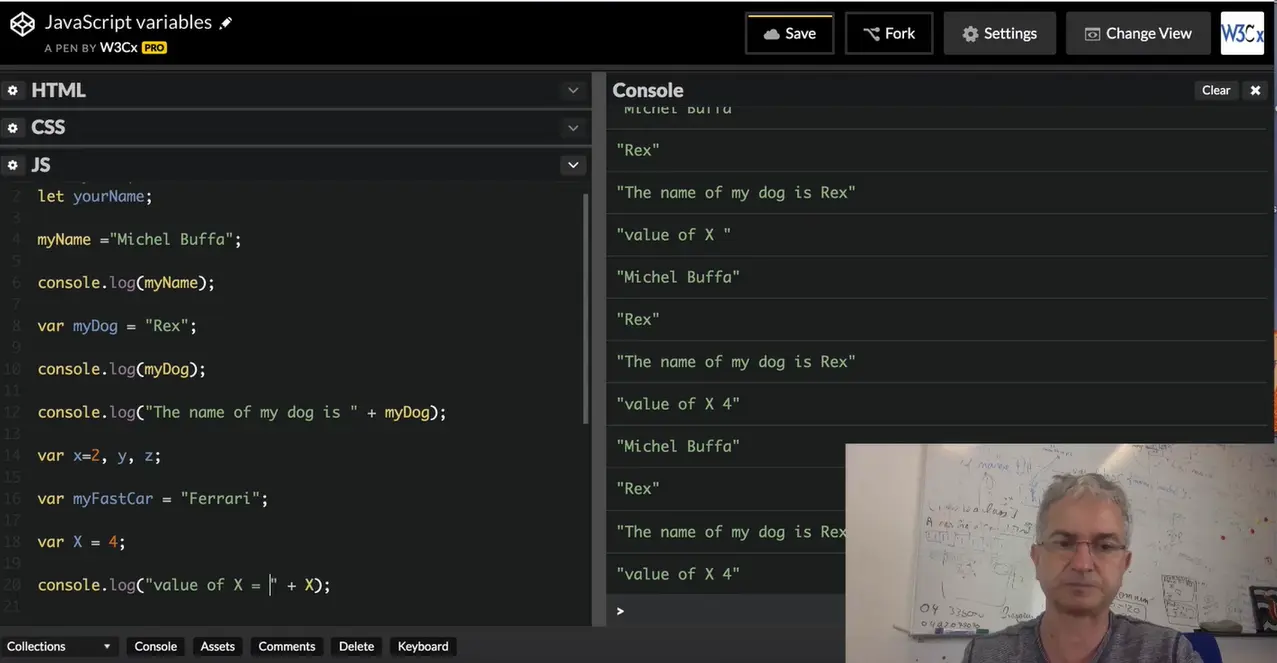This screenshot has width=1277, height=663.
Task: Click the PRO badge
Action: coord(154,47)
